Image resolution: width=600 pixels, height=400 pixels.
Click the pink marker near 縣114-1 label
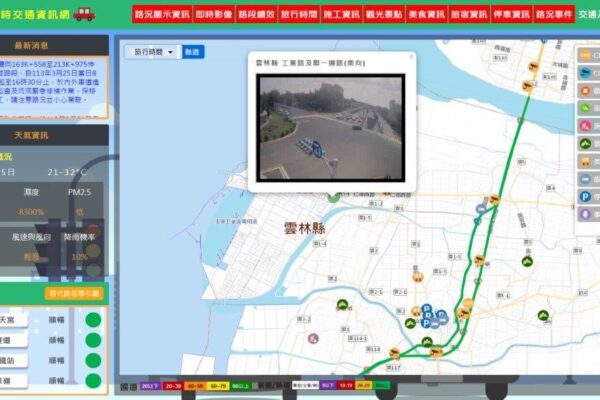tap(313, 338)
